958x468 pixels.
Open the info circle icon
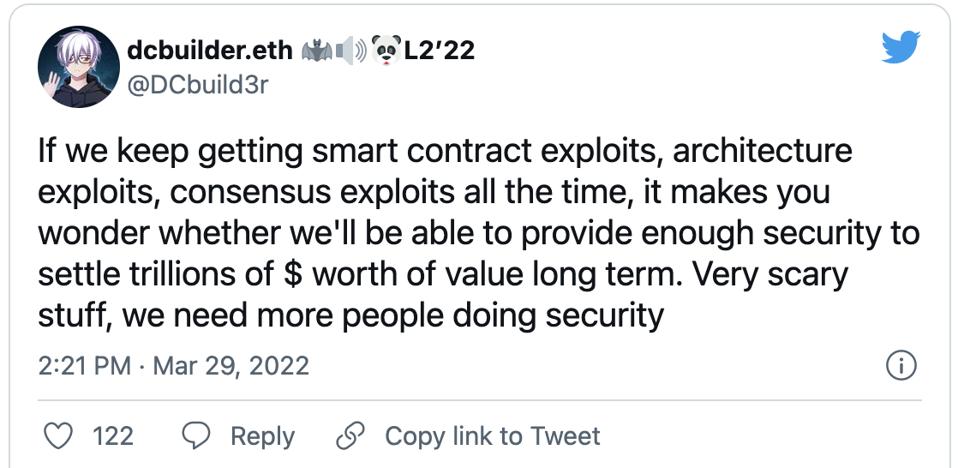click(901, 366)
